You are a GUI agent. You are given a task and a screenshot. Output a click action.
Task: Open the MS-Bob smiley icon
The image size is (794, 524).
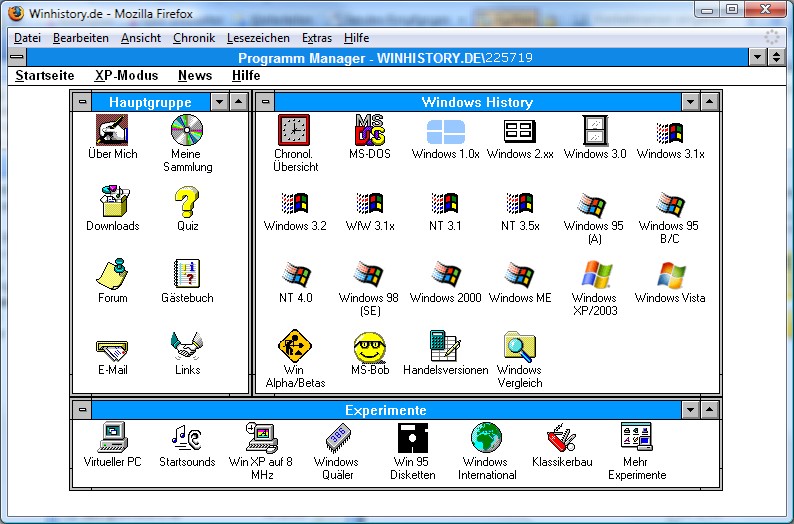(x=370, y=347)
